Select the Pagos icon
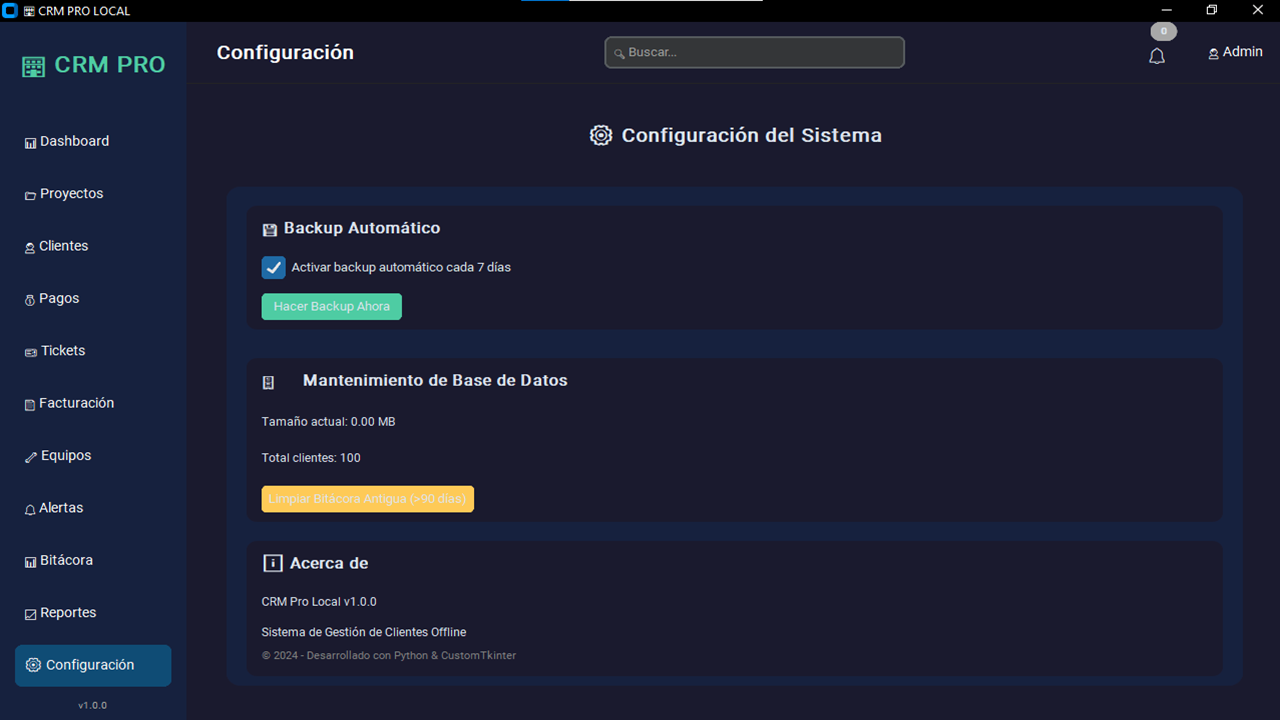Screen dimensions: 1280x720 tap(29, 298)
